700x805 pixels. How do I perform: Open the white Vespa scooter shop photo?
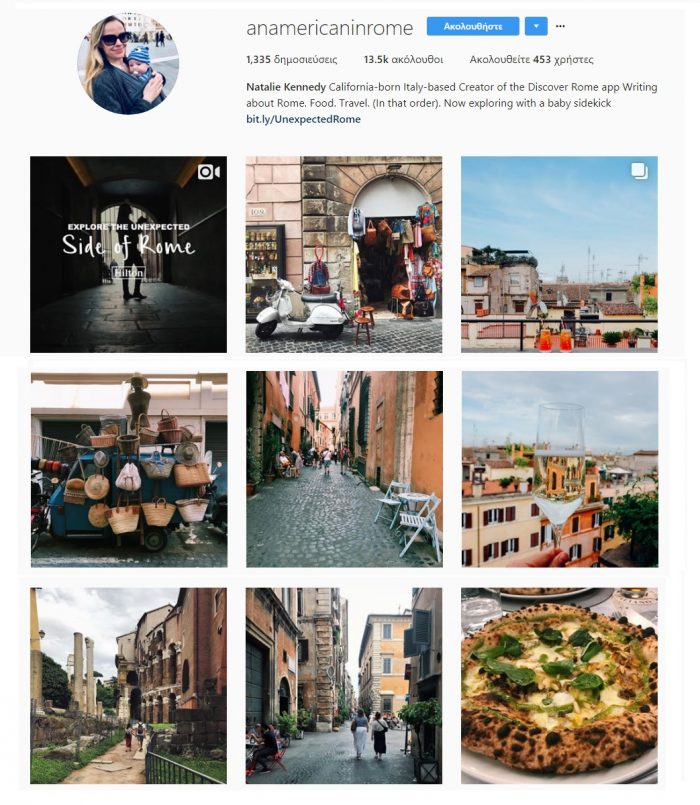[x=344, y=254]
